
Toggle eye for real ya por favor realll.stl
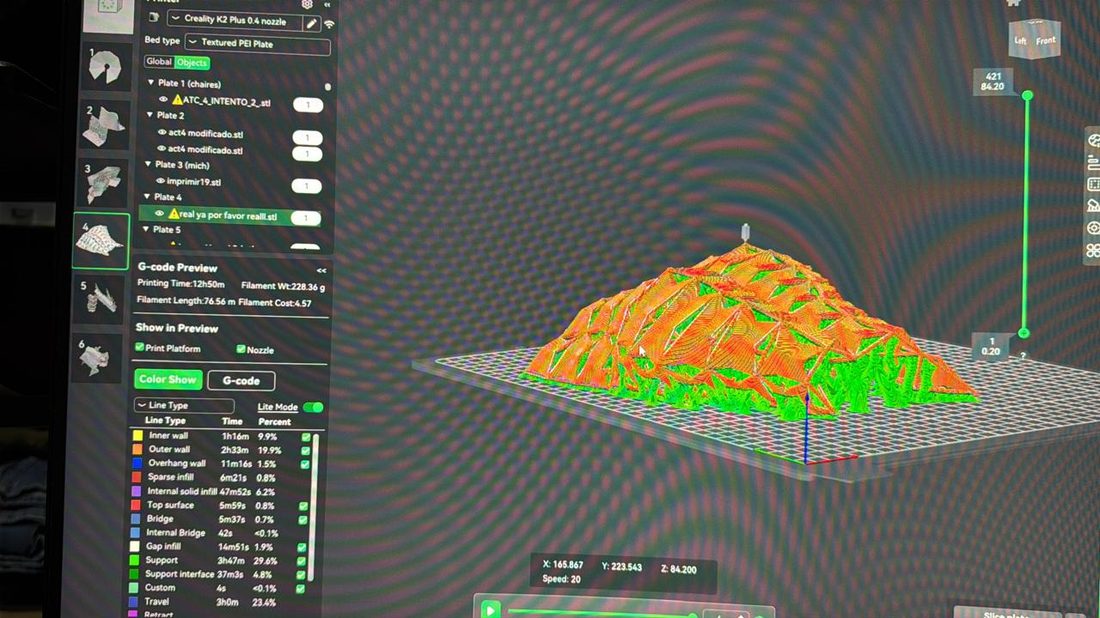(159, 214)
